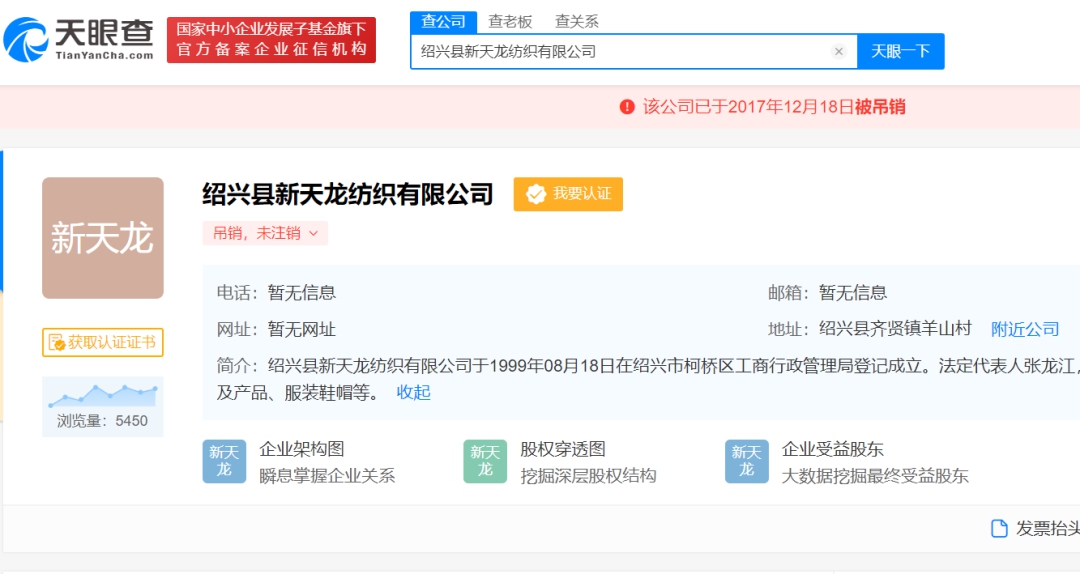The image size is (1080, 574).
Task: Click the 新天龙 company logo thumbnail
Action: 103,238
